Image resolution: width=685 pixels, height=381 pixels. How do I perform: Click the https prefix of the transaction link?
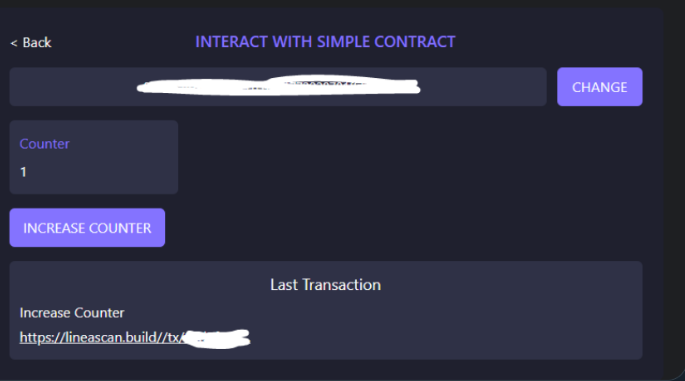point(37,337)
